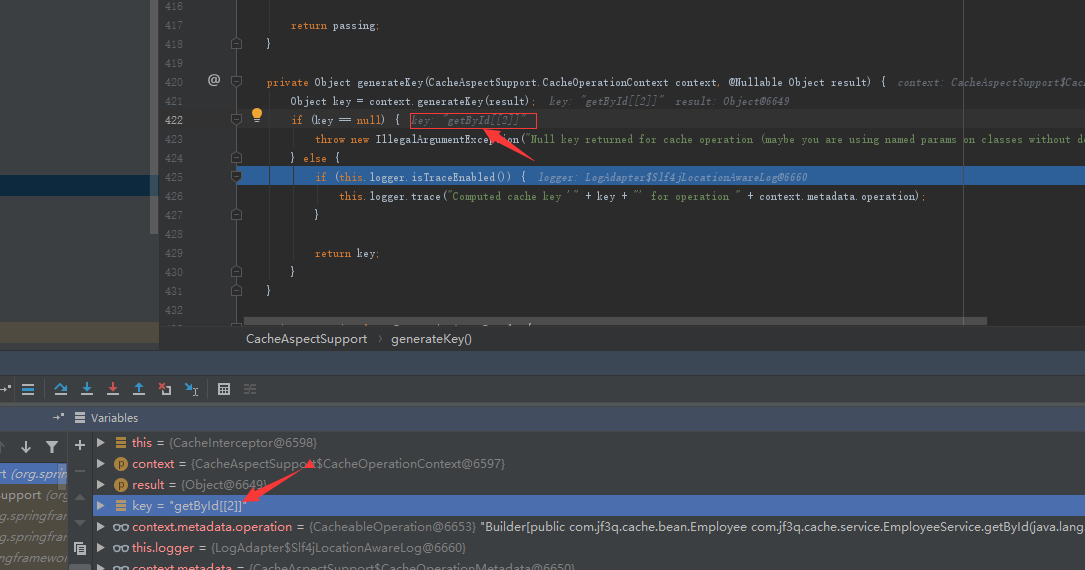Screen dimensions: 1085x570
Task: Toggle fold marker at line 425
Action: click(x=237, y=177)
